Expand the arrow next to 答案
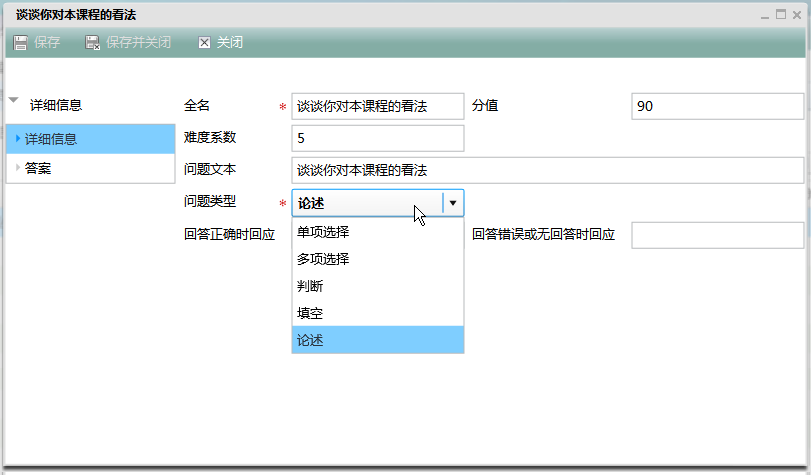 18,168
